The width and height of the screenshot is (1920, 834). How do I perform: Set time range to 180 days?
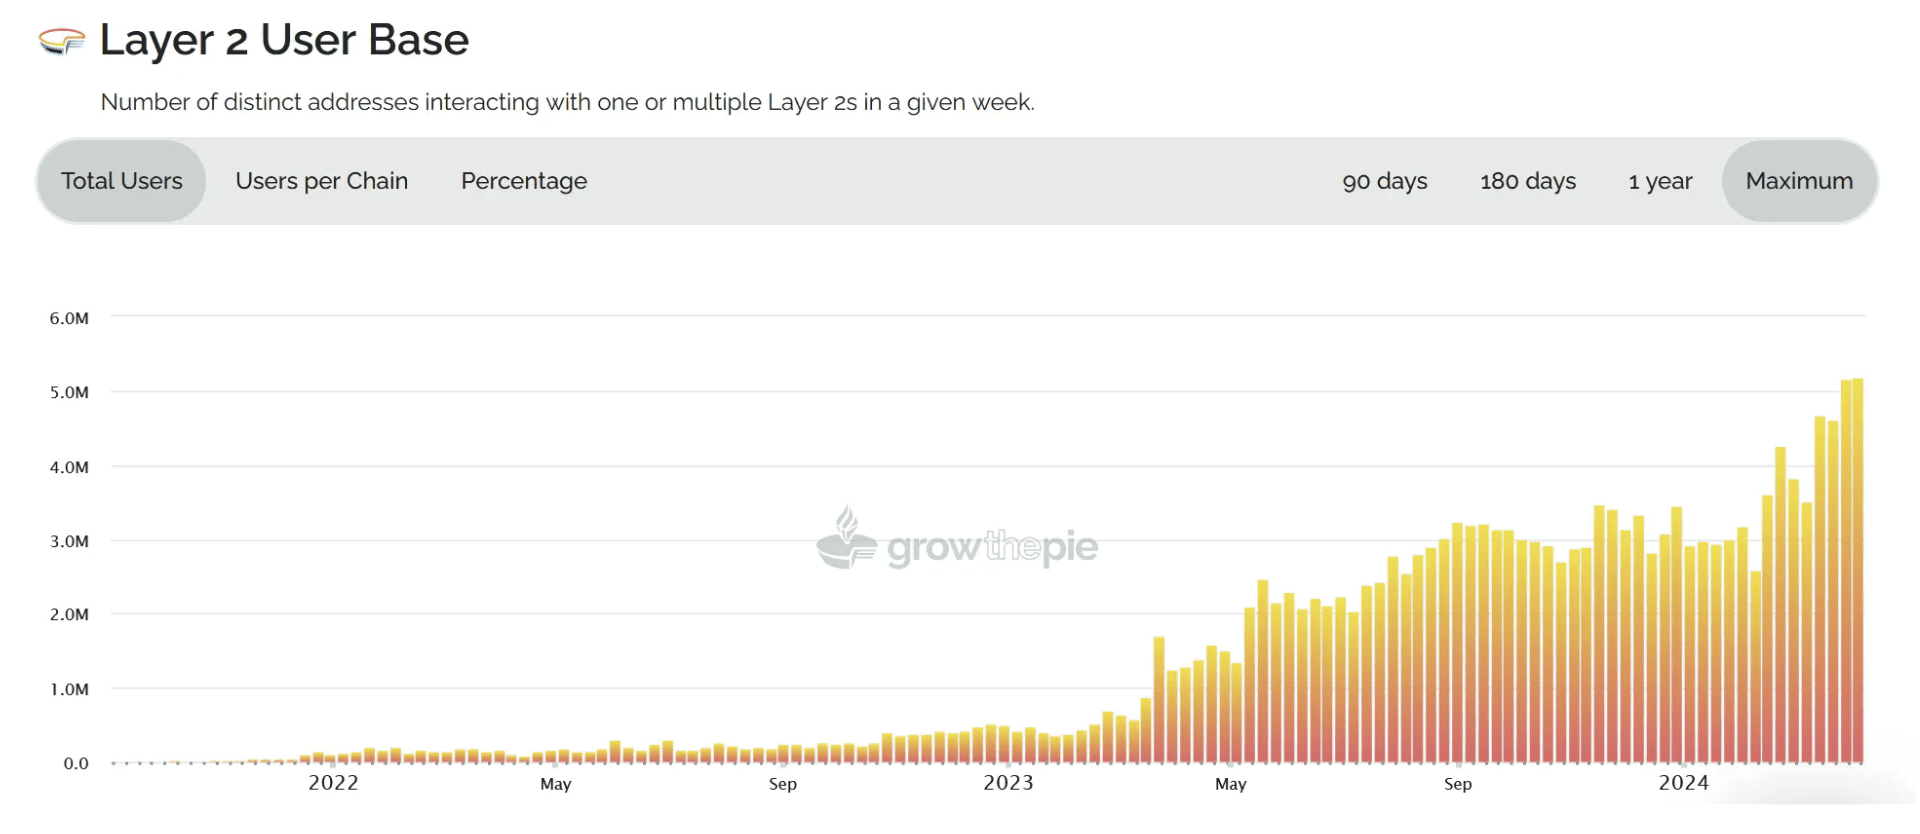click(x=1528, y=181)
